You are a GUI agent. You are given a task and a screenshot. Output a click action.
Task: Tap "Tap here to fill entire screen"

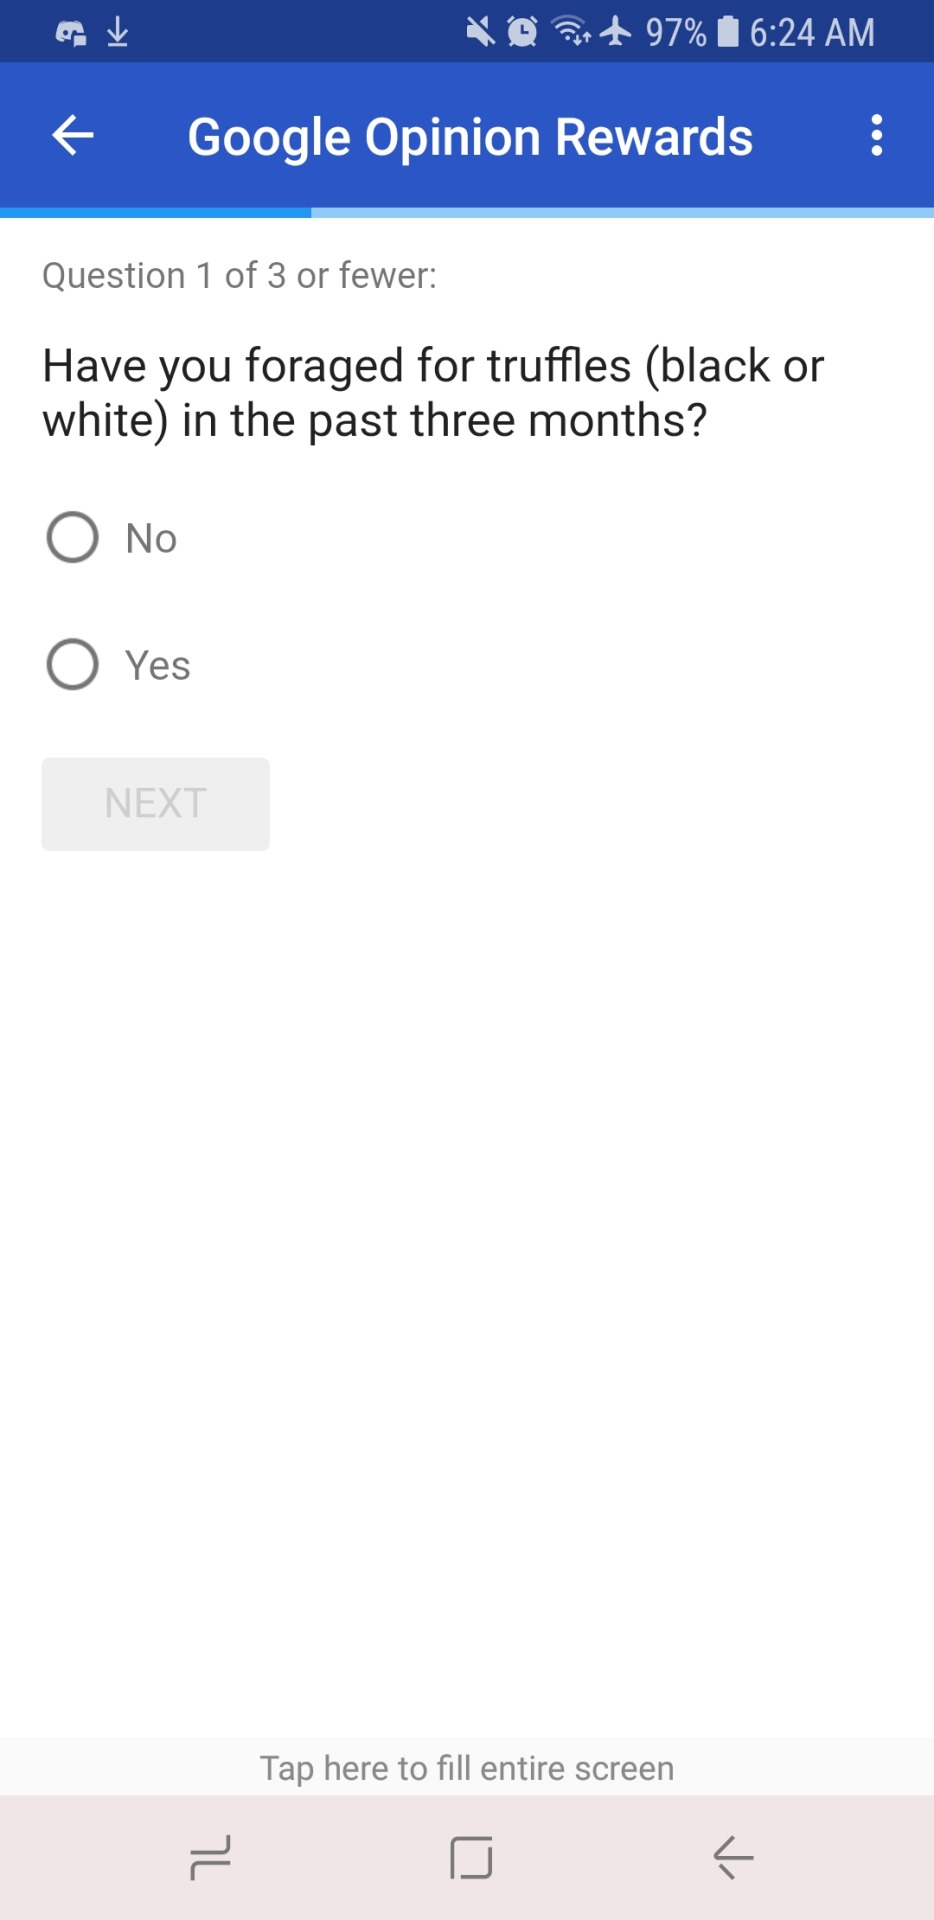point(467,1768)
